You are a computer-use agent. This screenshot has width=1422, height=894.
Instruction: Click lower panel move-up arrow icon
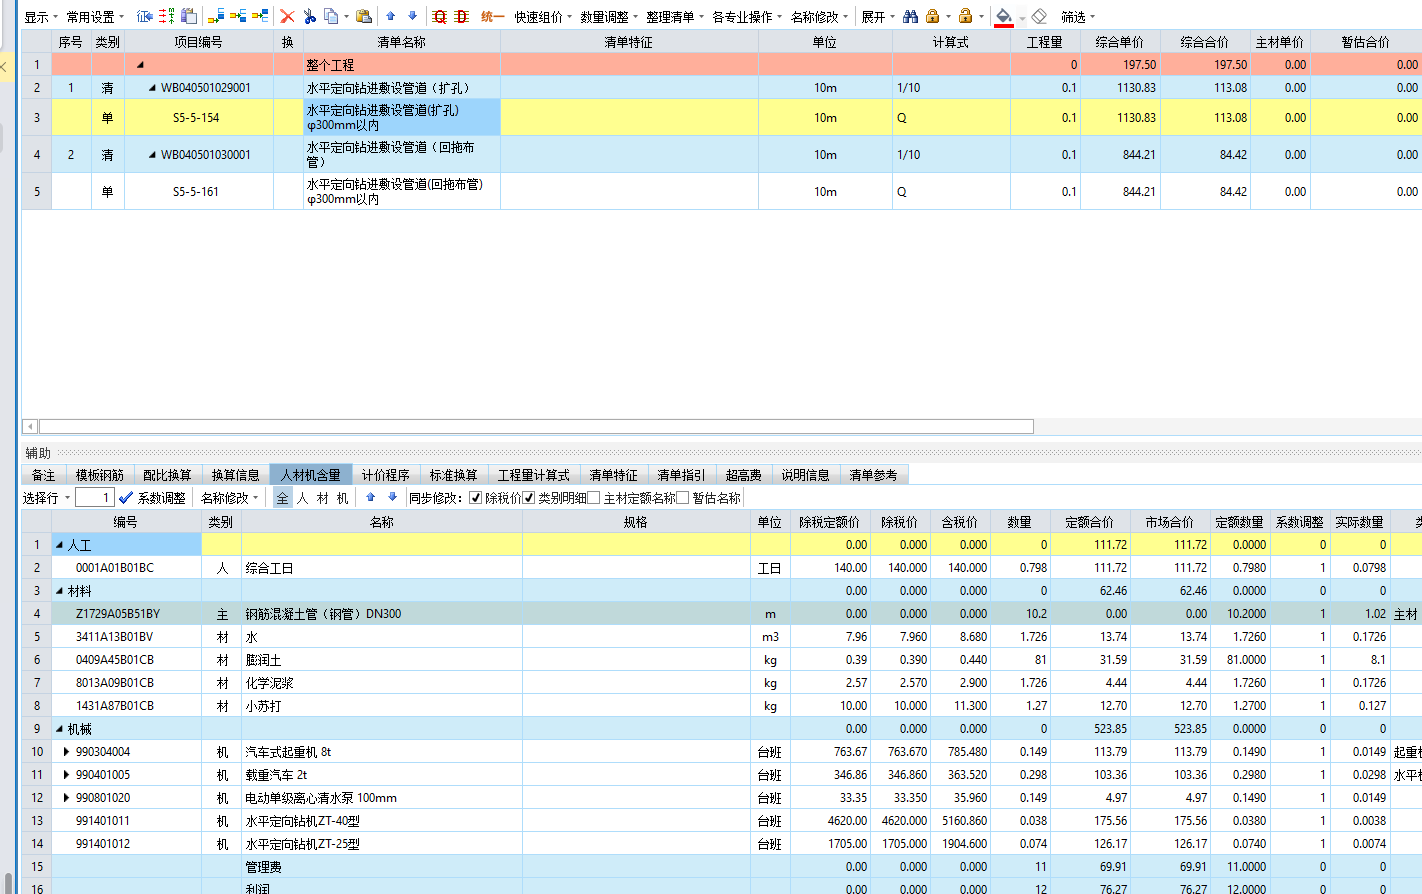371,497
